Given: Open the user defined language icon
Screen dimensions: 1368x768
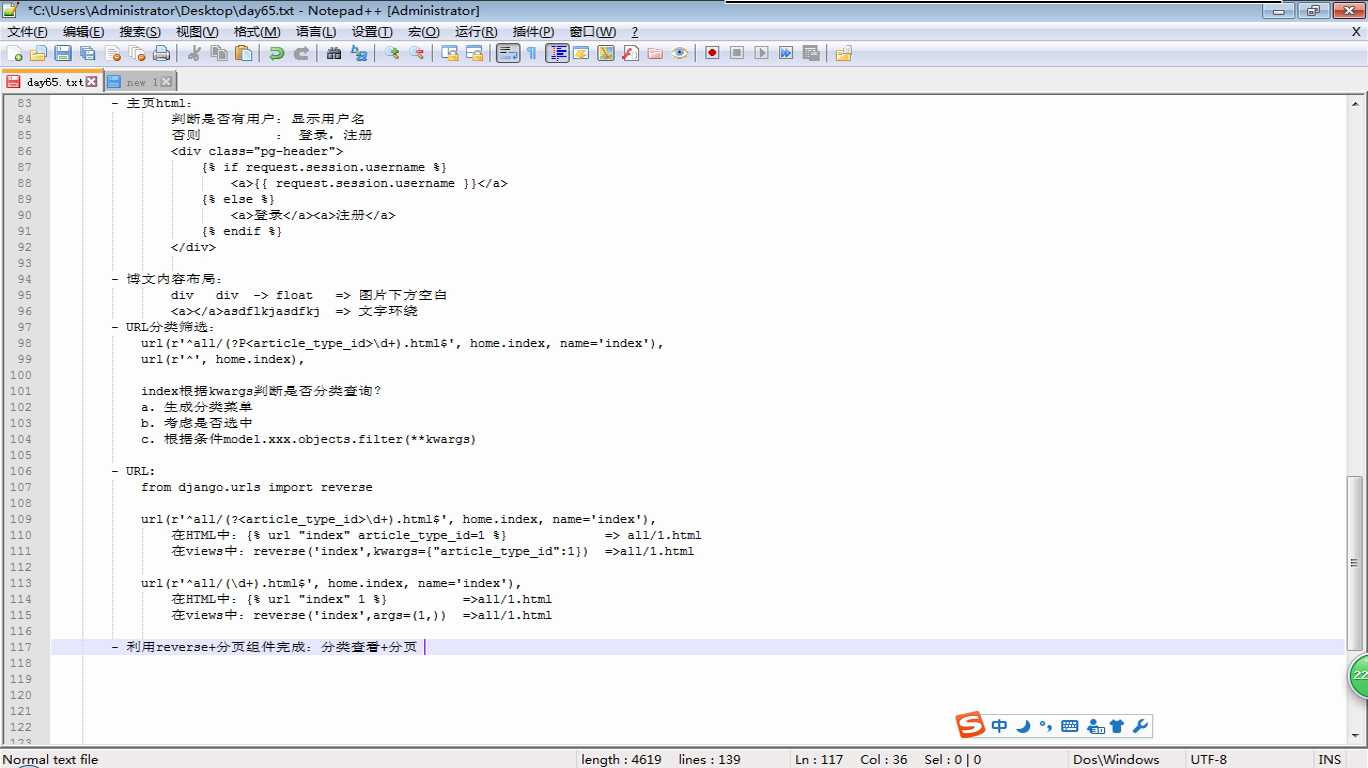Looking at the screenshot, I should coord(581,53).
